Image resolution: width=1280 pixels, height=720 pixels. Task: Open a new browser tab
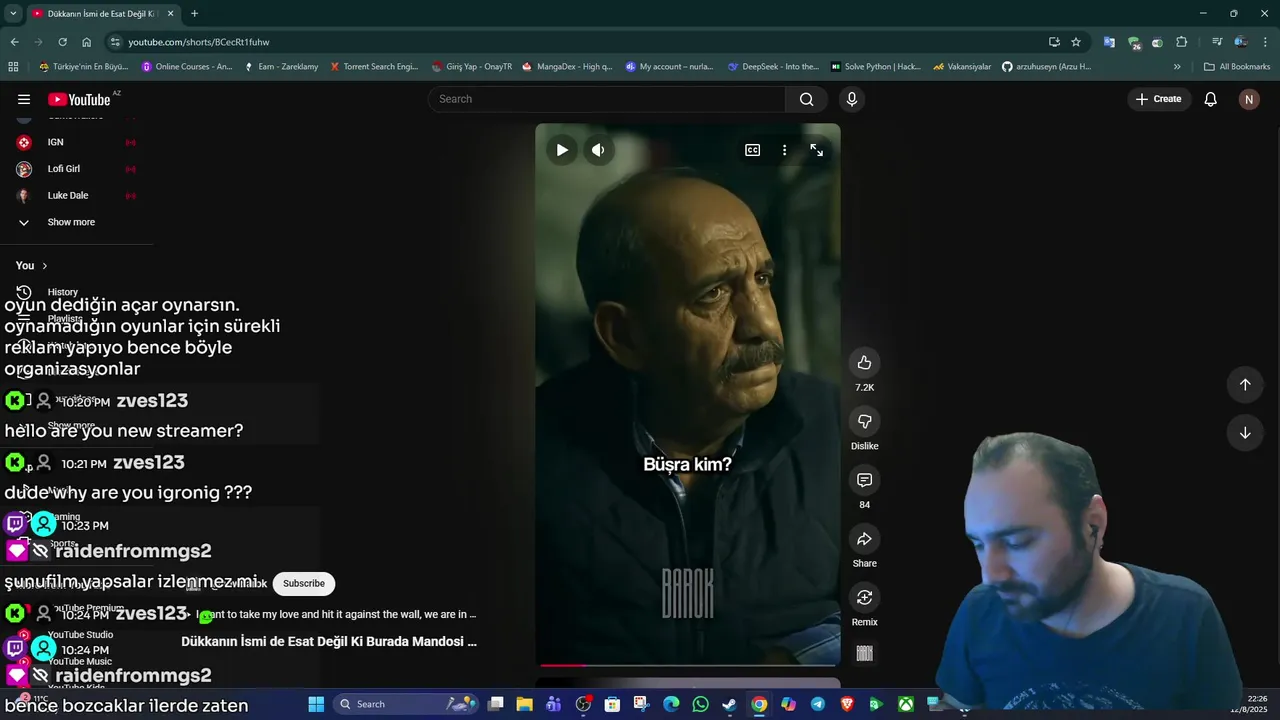[194, 13]
